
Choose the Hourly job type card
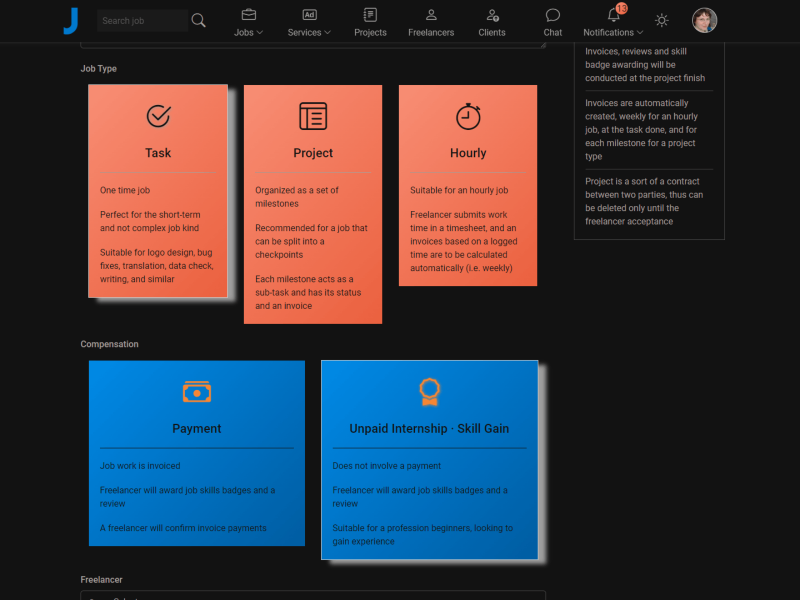pos(468,185)
